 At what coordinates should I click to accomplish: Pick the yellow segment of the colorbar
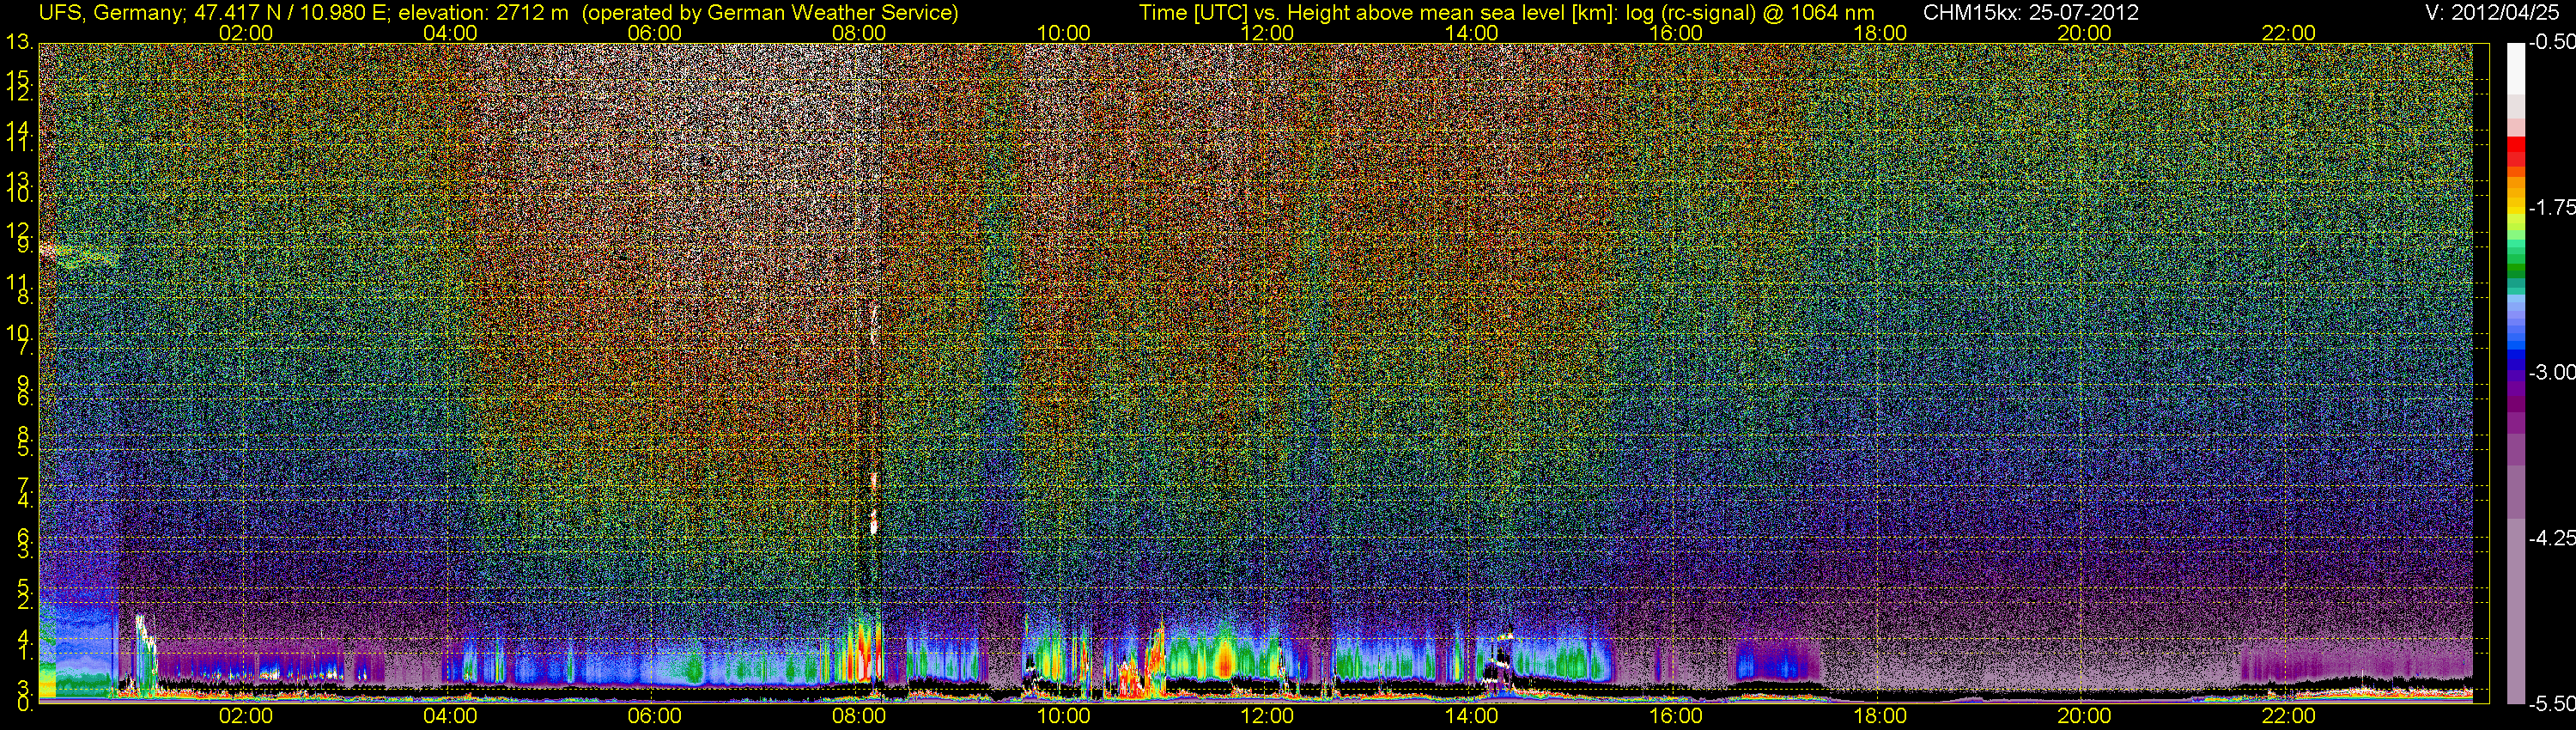point(2516,212)
